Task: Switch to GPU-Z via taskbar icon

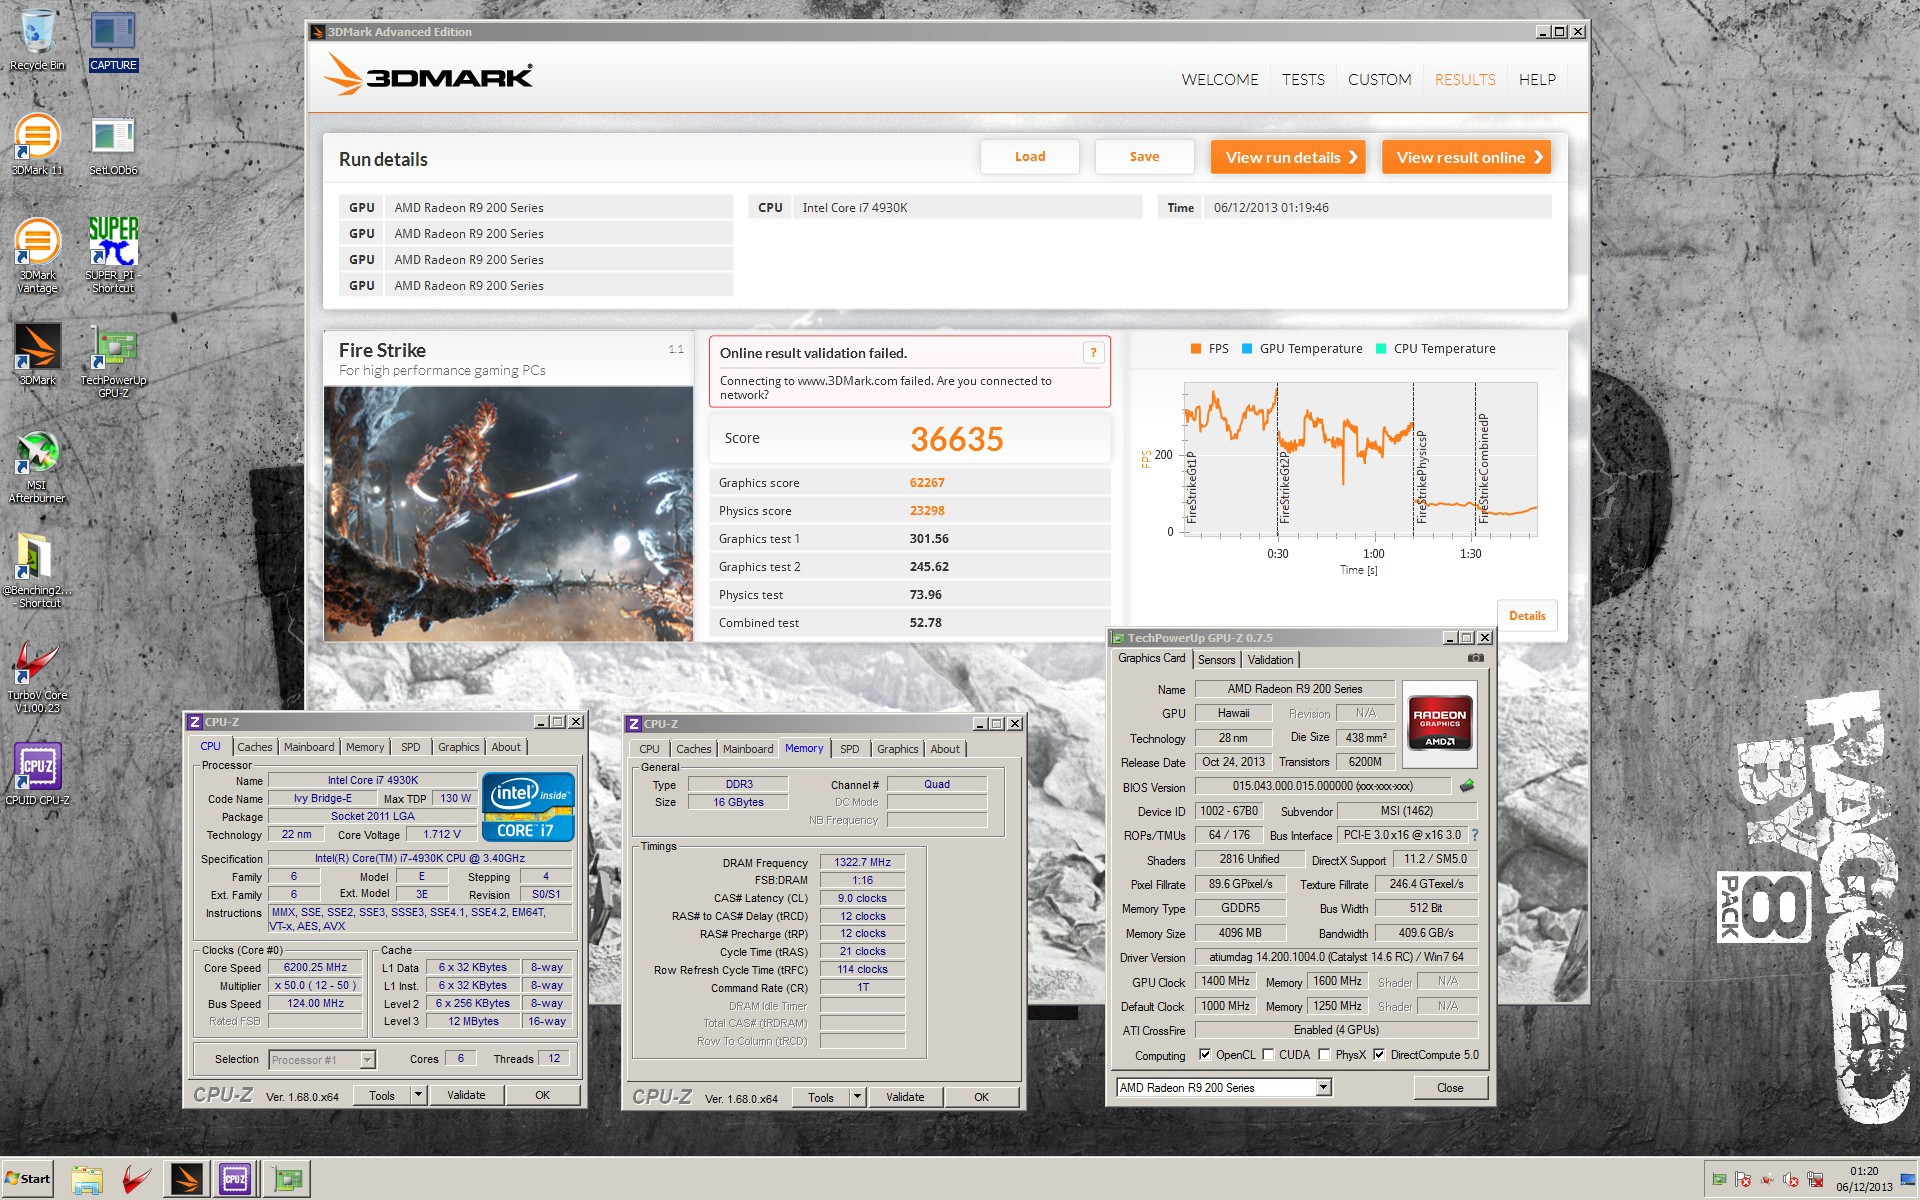Action: (x=287, y=1179)
